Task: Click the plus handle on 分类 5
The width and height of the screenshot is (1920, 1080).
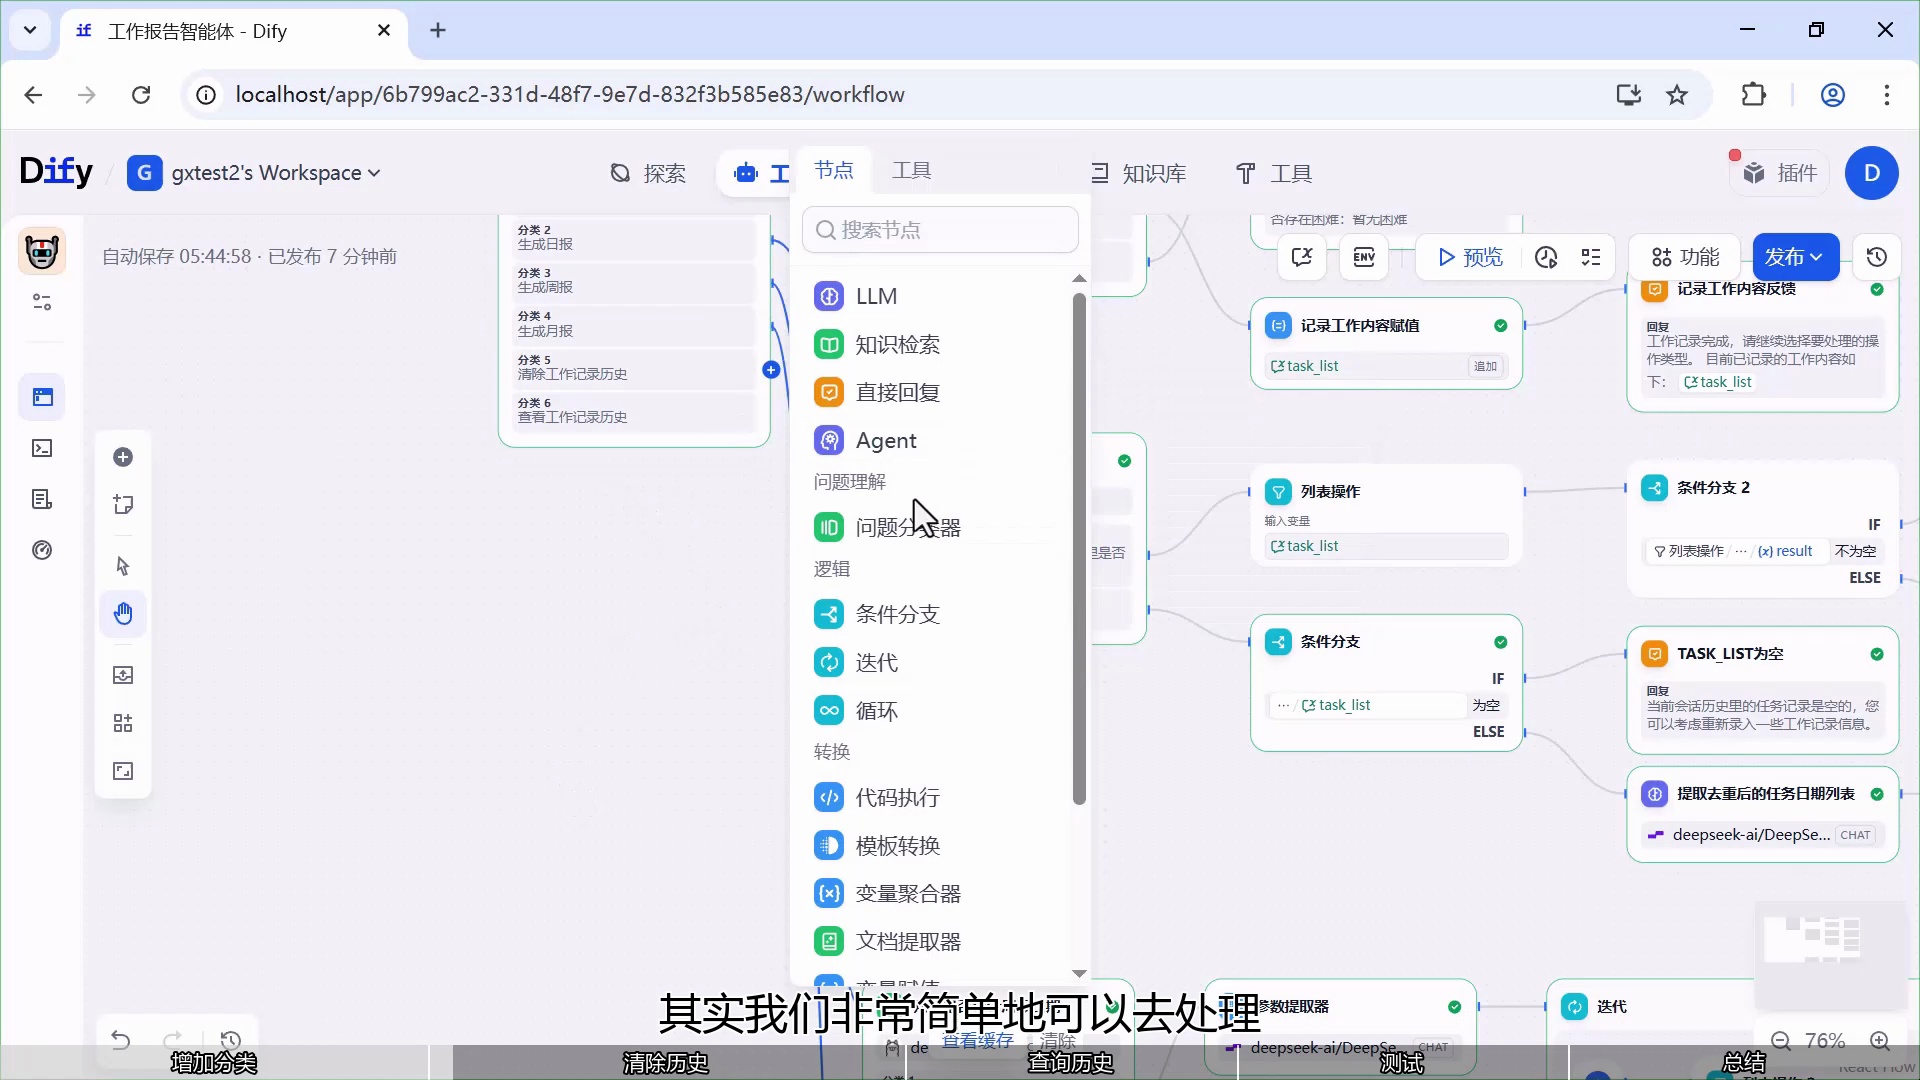Action: click(x=771, y=370)
